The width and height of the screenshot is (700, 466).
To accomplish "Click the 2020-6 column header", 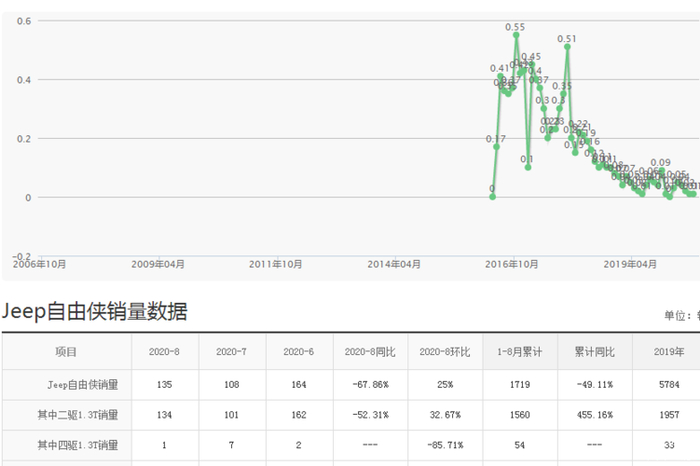I will 299,352.
